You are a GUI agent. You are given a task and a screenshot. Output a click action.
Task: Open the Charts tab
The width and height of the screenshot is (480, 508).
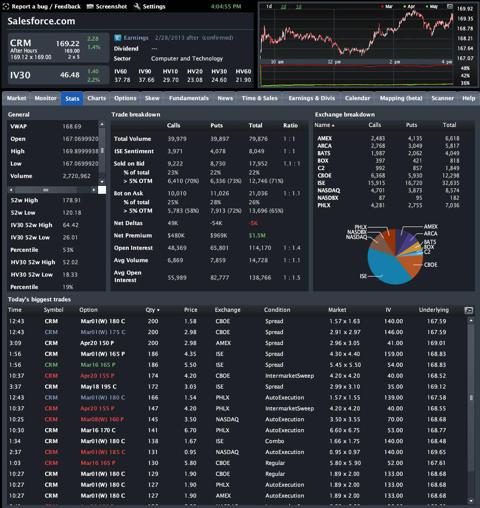97,98
